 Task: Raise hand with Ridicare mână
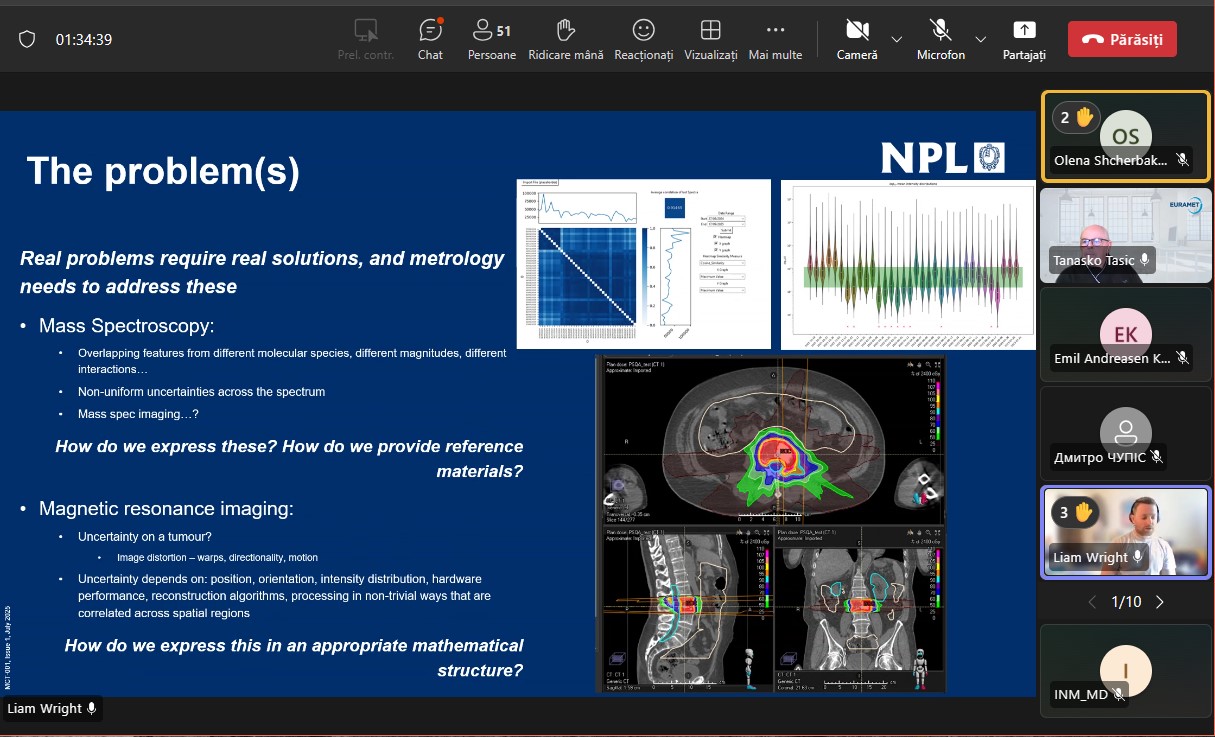(565, 39)
